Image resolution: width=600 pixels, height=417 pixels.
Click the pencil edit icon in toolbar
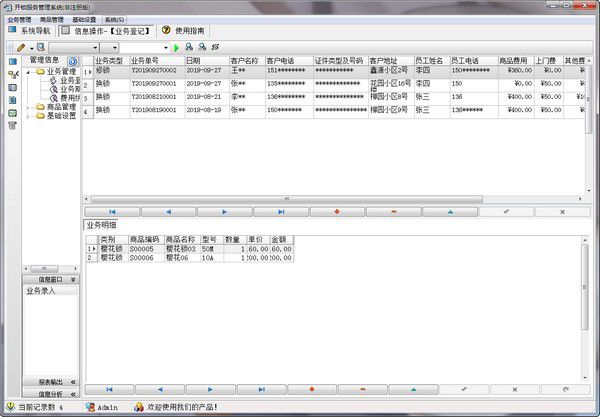coord(21,47)
